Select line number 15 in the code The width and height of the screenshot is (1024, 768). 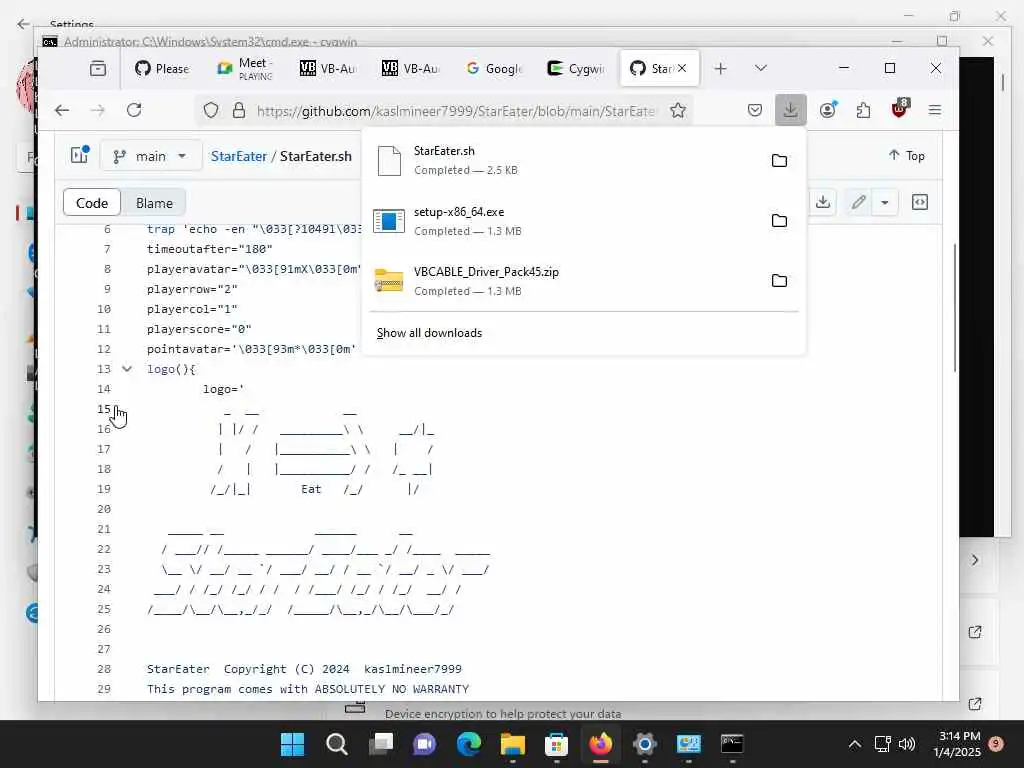point(104,409)
